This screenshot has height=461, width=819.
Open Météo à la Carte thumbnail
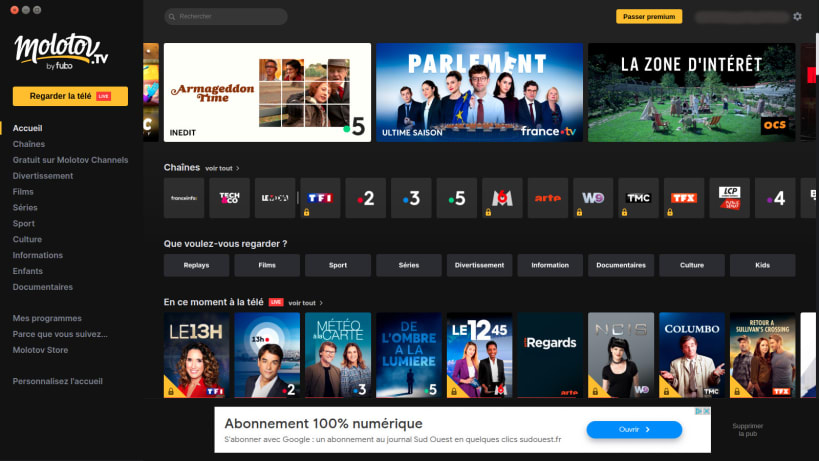coord(338,355)
